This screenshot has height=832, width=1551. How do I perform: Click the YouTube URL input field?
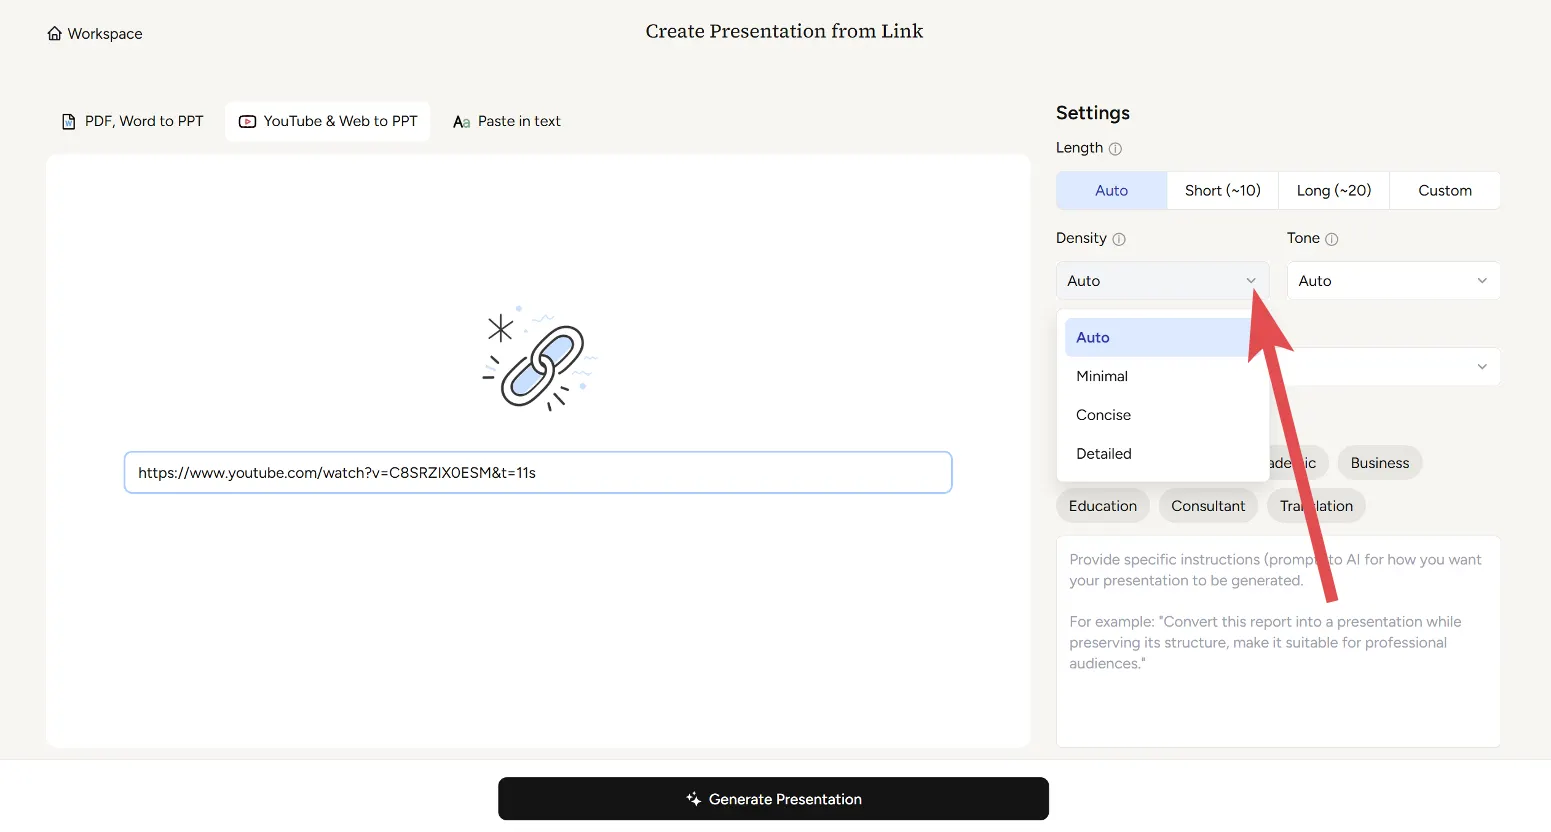(538, 473)
